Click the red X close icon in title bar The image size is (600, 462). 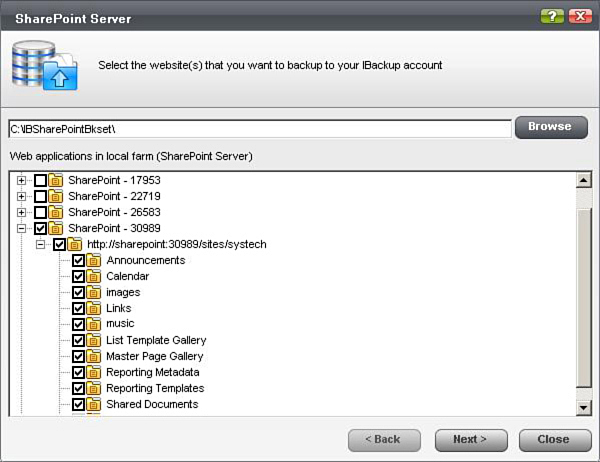pyautogui.click(x=580, y=16)
